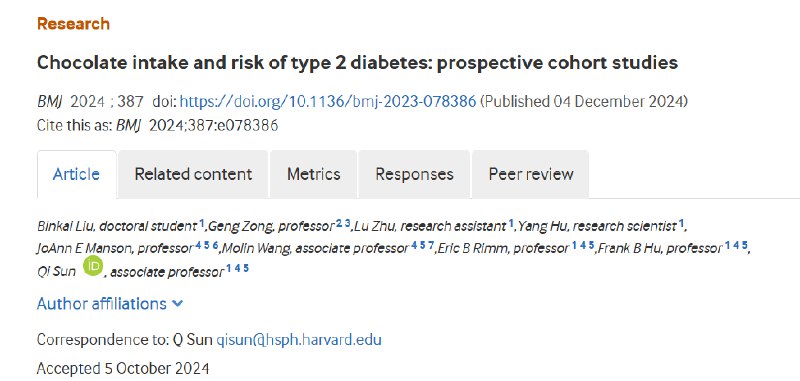This screenshot has height=381, width=800.
Task: Open the Author affiliations section
Action: (x=102, y=303)
